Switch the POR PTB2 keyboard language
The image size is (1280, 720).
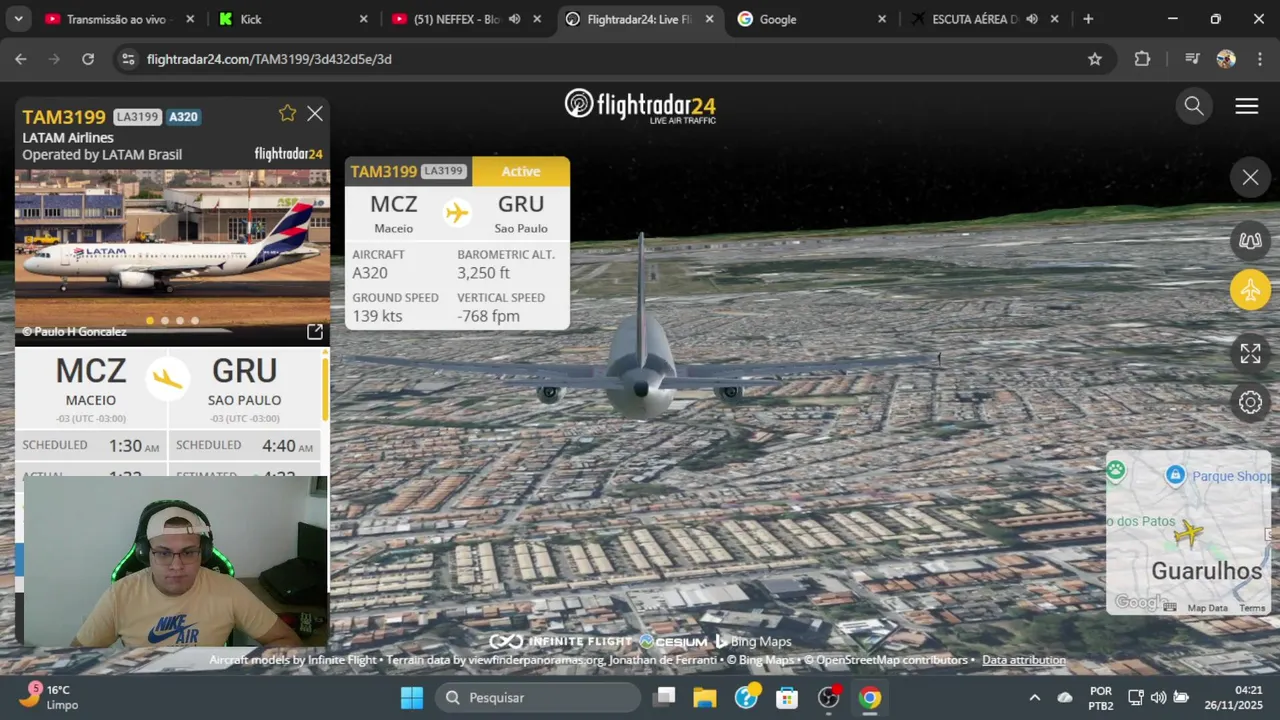[1101, 697]
